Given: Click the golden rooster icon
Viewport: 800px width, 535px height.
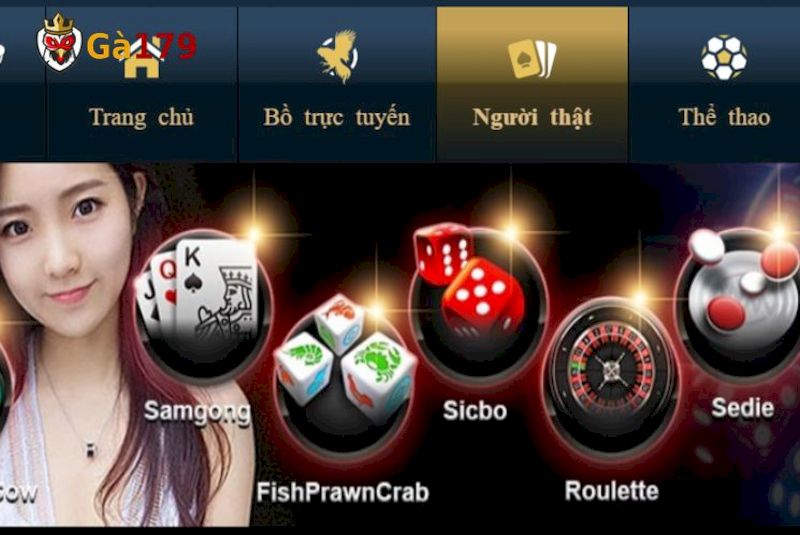Looking at the screenshot, I should (x=337, y=56).
